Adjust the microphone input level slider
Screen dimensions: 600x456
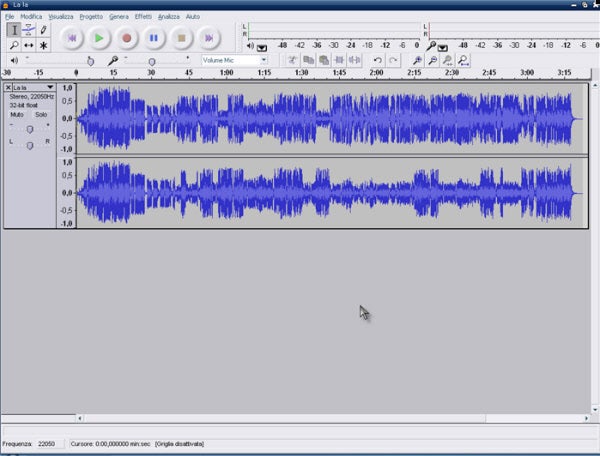[157, 61]
